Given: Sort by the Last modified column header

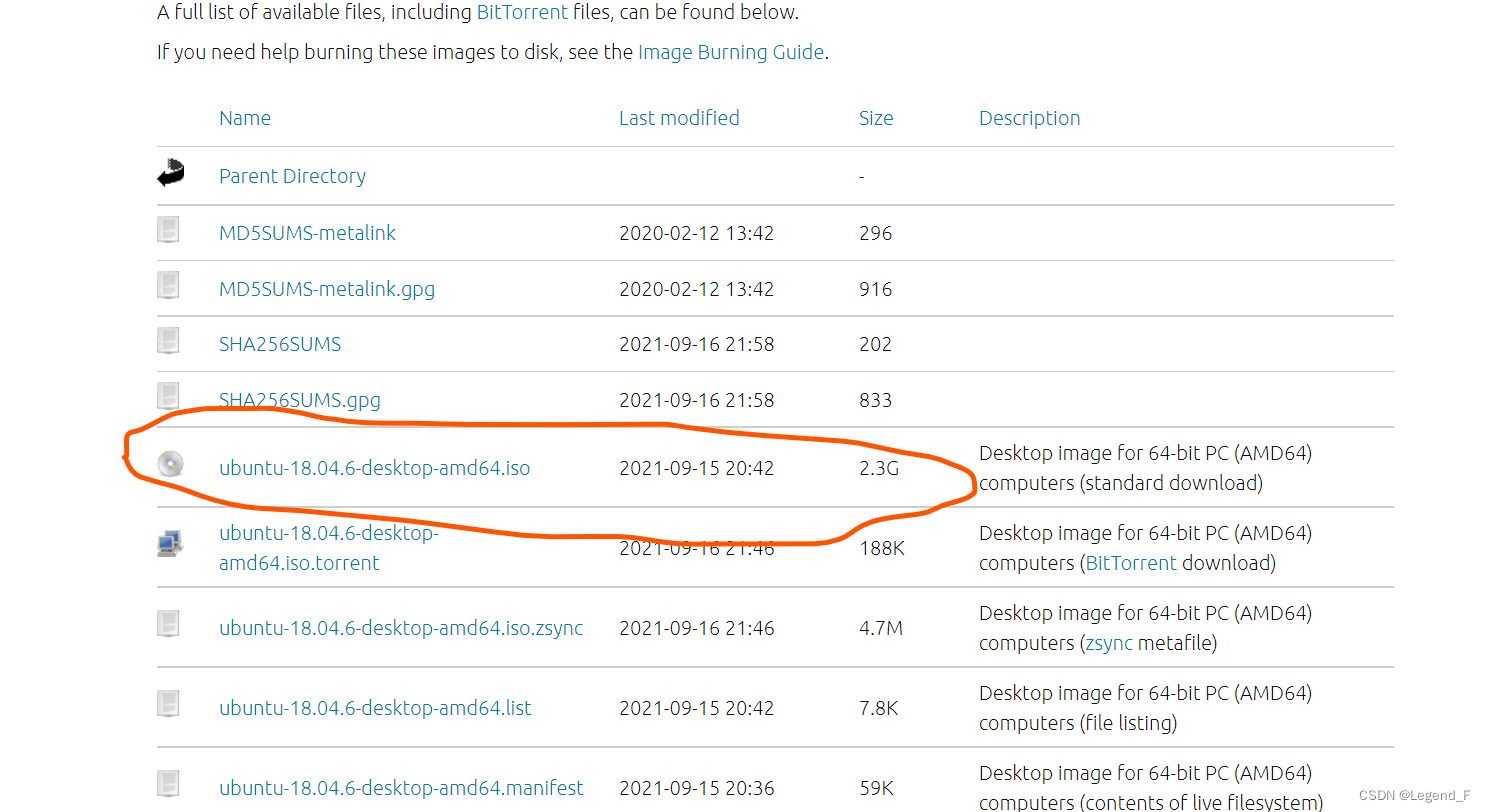Looking at the screenshot, I should pos(679,118).
